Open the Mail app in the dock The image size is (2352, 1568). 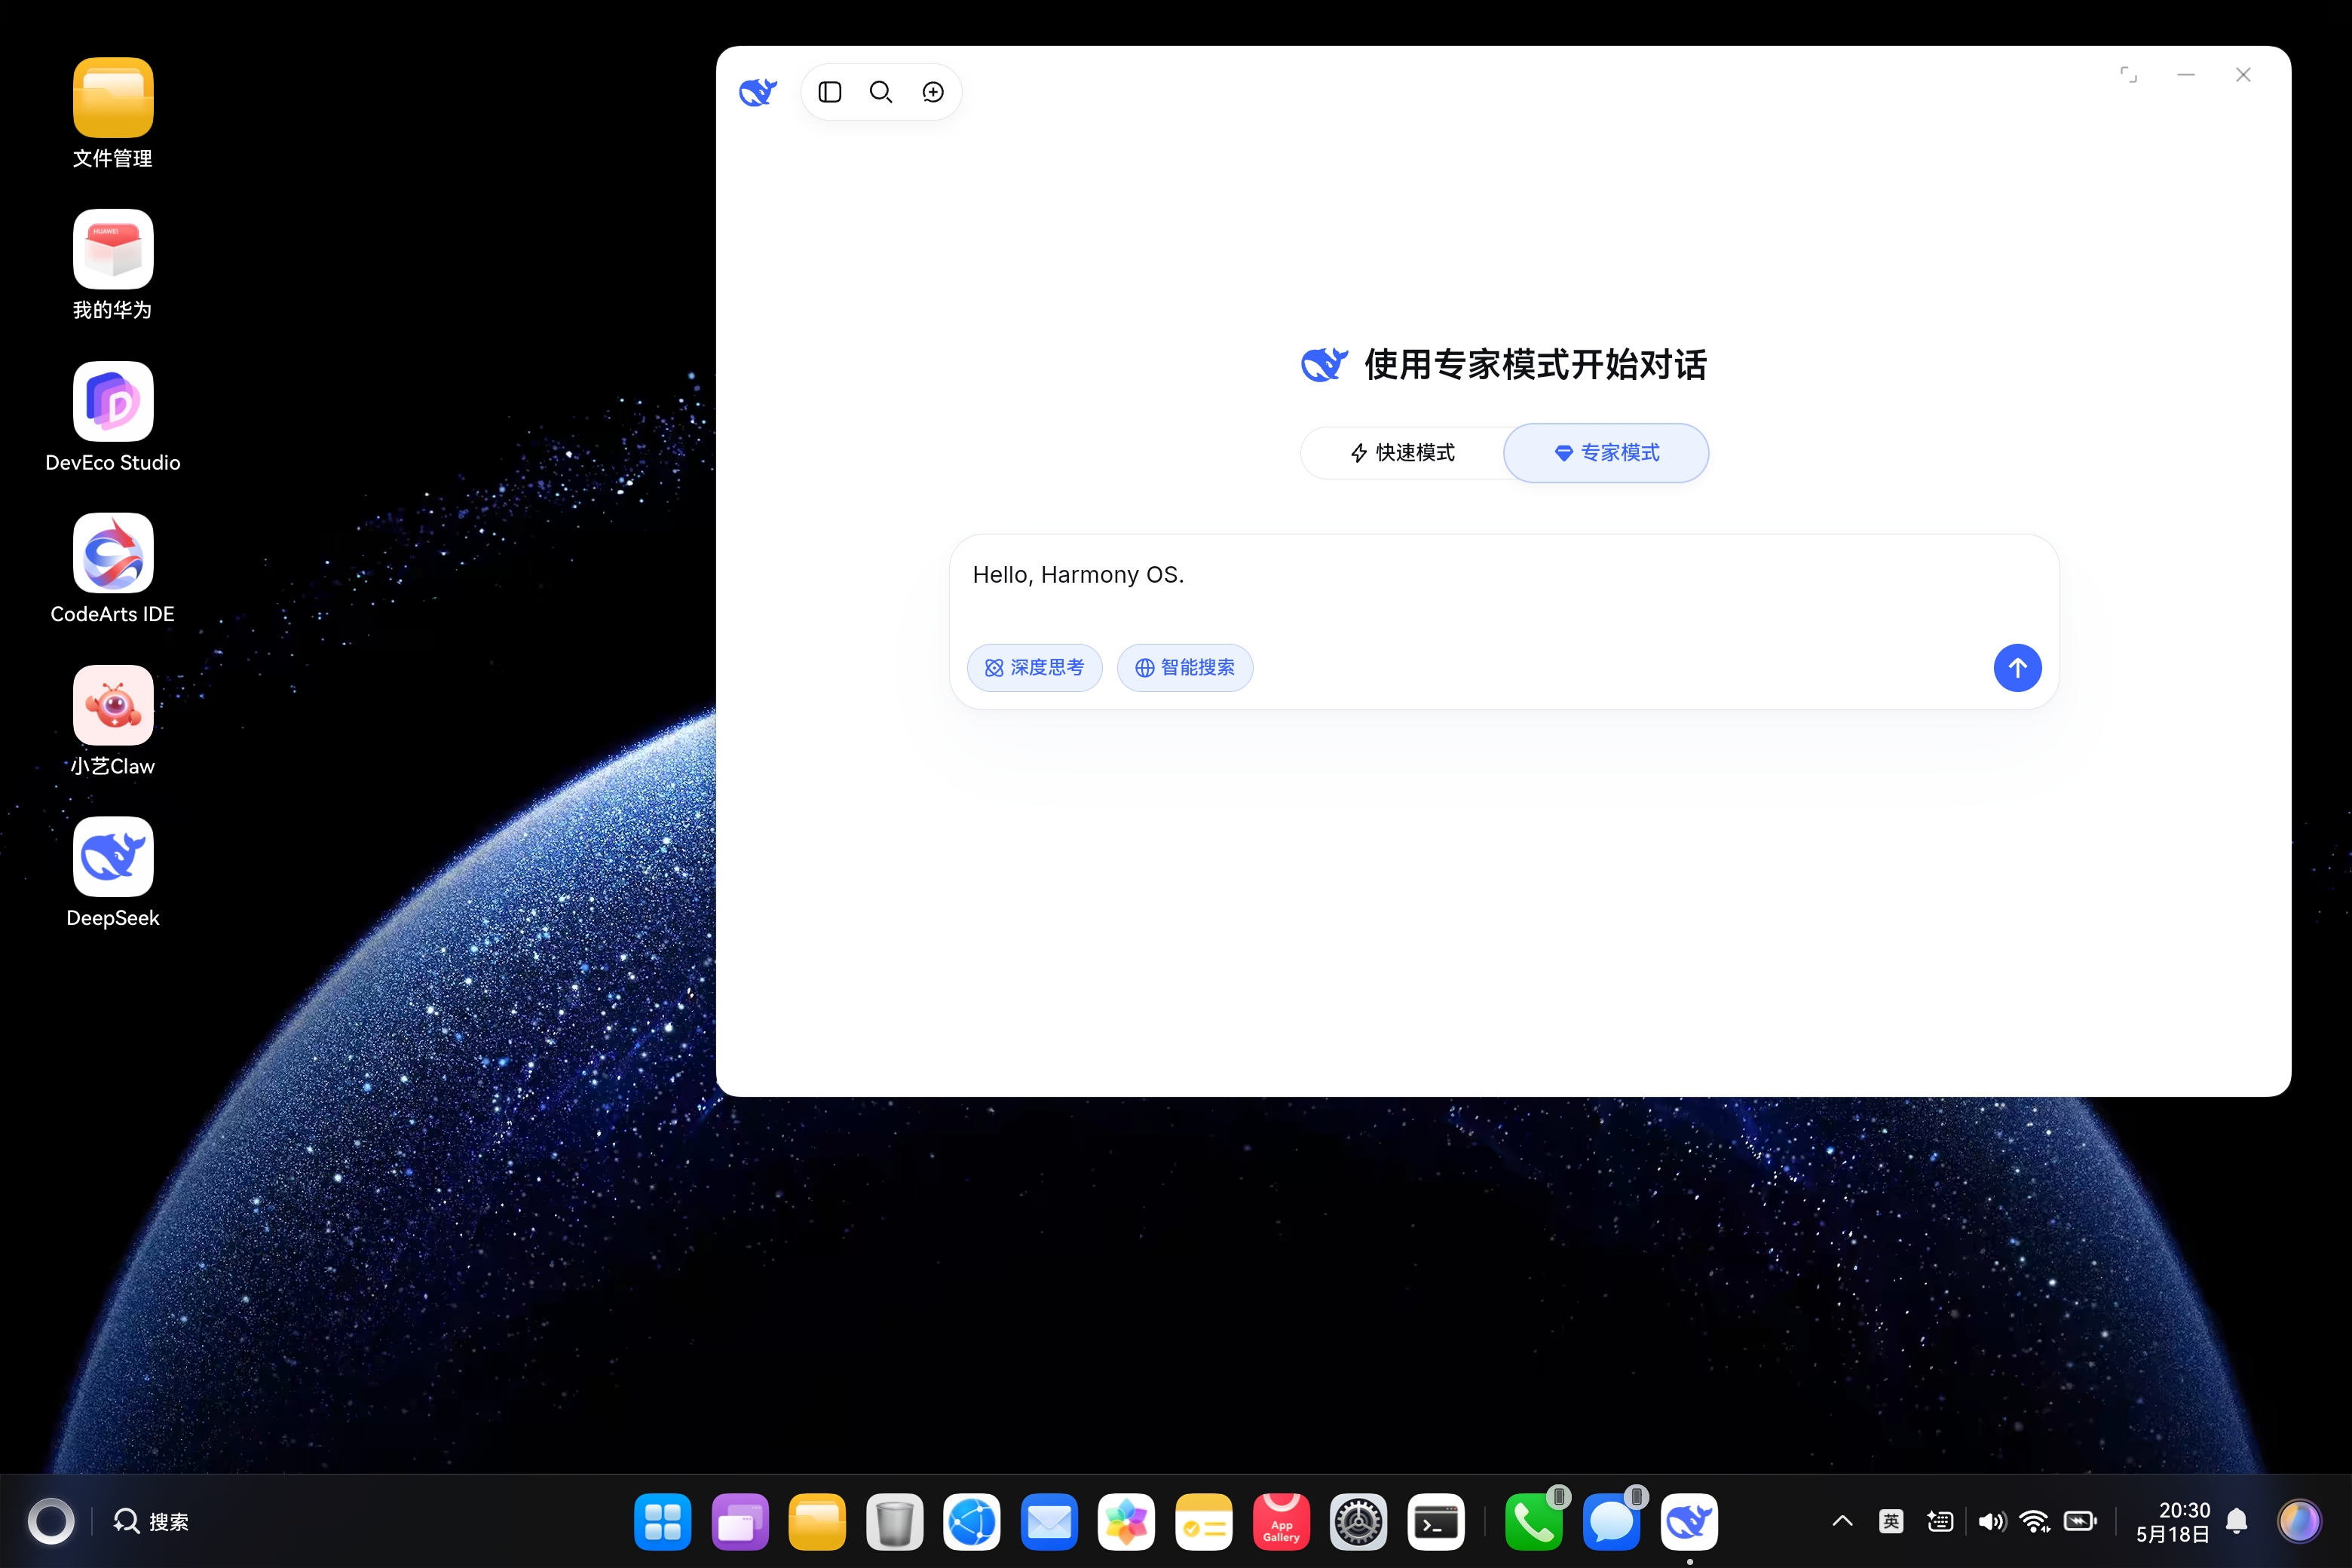pyautogui.click(x=1049, y=1522)
